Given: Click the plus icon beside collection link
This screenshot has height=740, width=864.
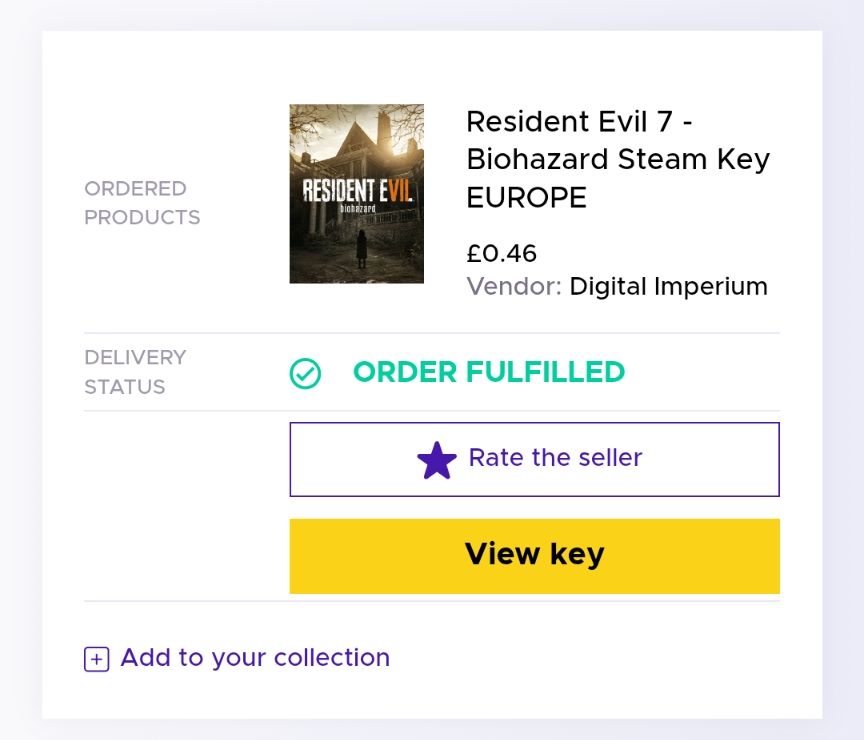Looking at the screenshot, I should pos(96,659).
